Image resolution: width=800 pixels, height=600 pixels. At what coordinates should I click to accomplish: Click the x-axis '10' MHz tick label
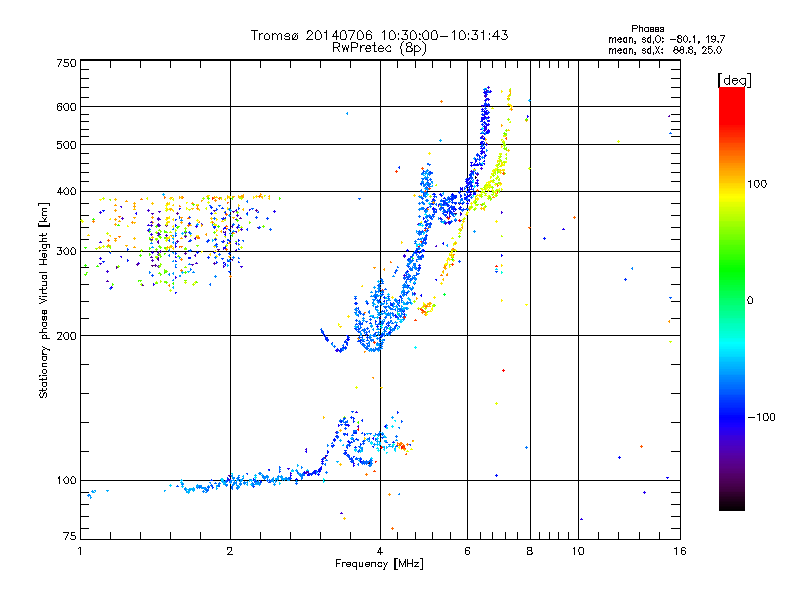click(578, 551)
